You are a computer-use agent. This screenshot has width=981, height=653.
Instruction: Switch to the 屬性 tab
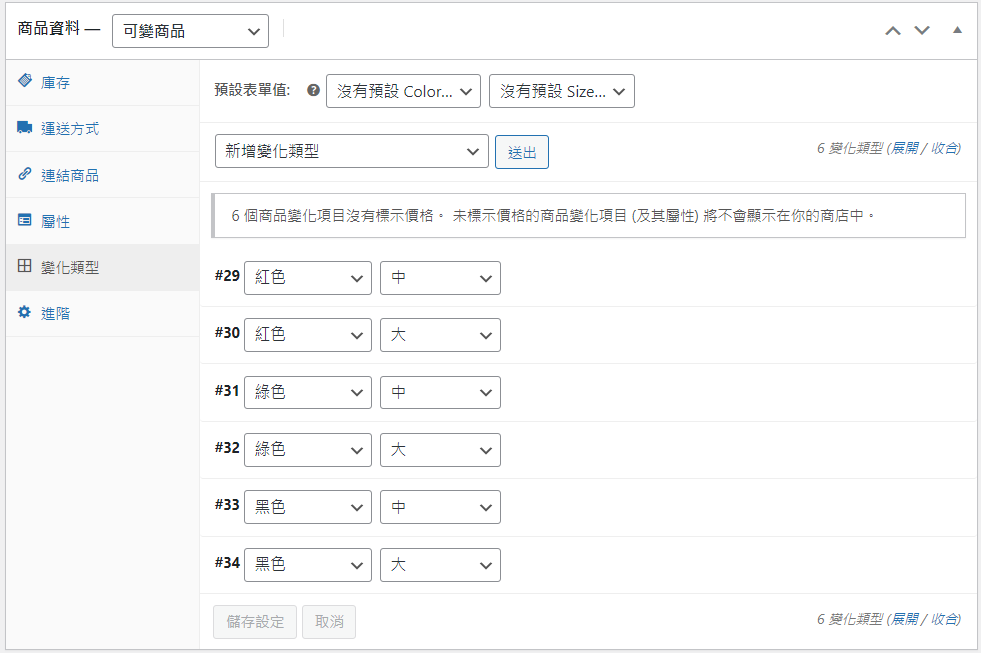point(56,221)
